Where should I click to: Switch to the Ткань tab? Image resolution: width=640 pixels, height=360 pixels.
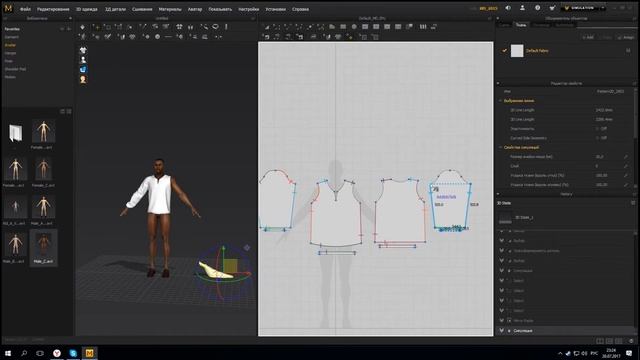coord(521,25)
